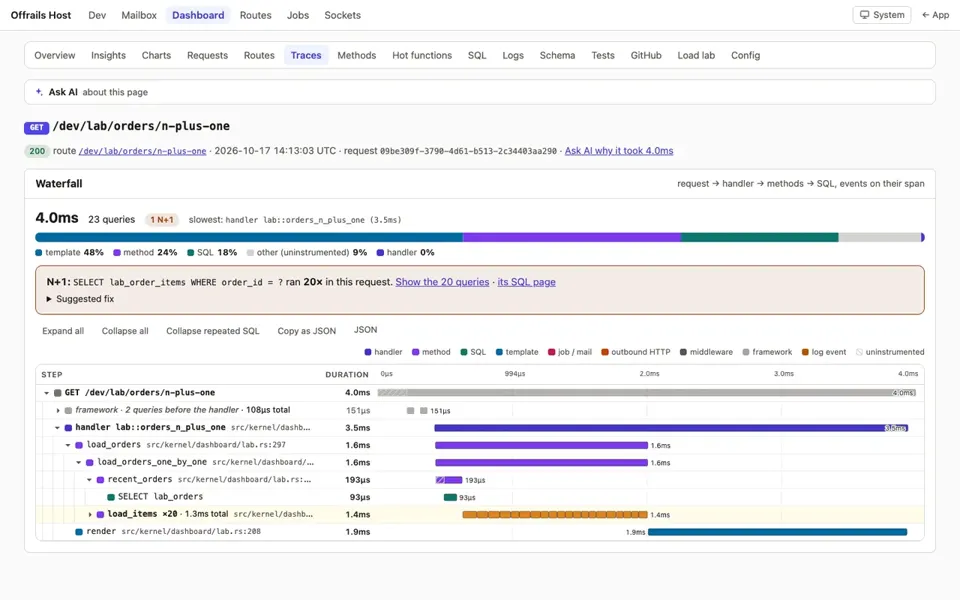This screenshot has height=600, width=960.
Task: Click the DURATION column header
Action: (347, 375)
